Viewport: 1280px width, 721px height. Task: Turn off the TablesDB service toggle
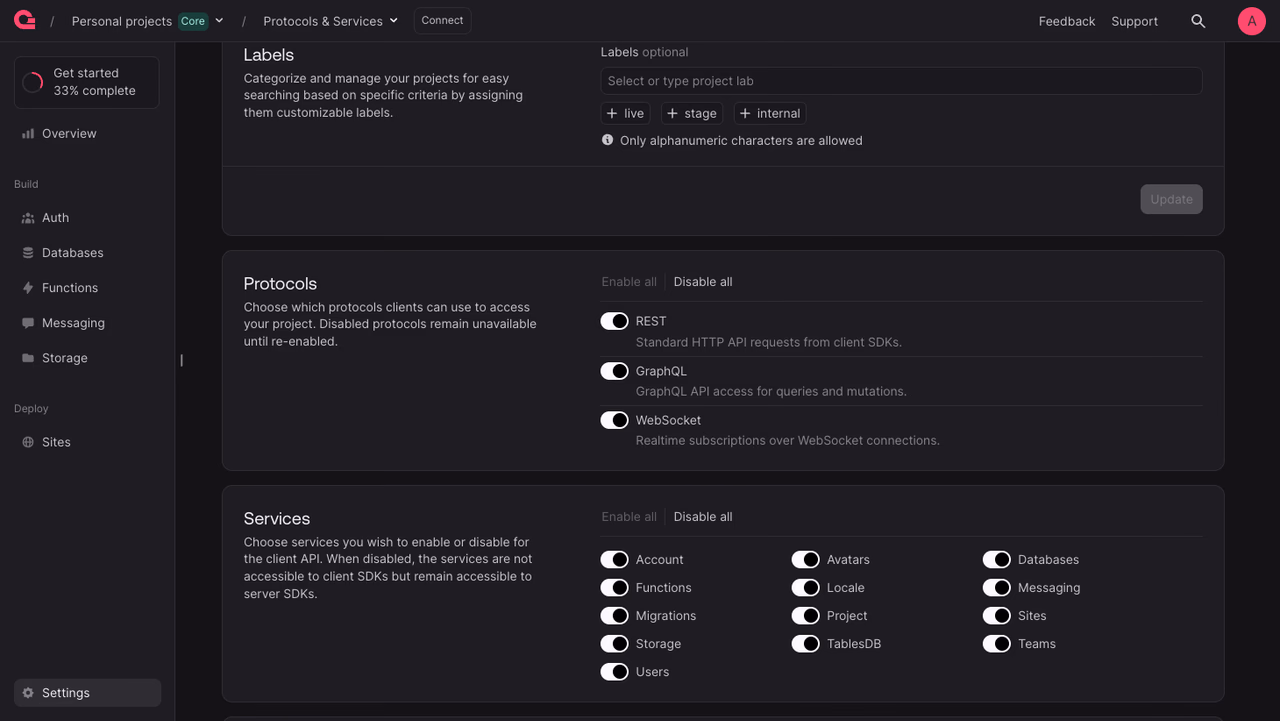(805, 644)
